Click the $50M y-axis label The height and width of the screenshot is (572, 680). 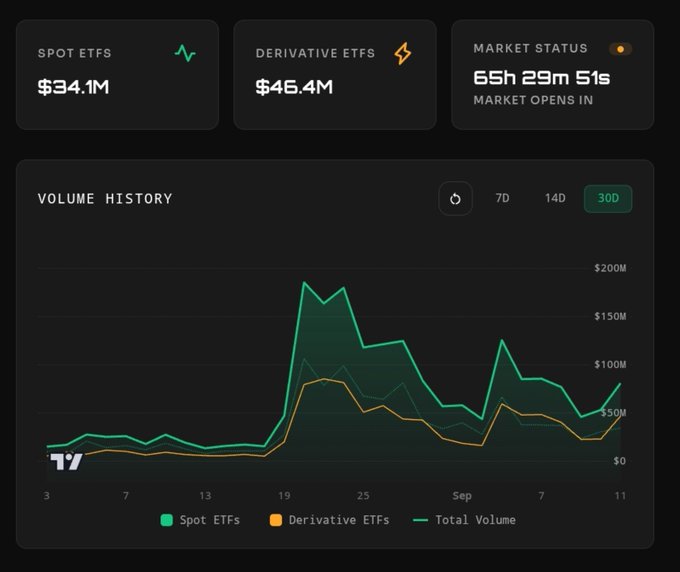click(613, 412)
